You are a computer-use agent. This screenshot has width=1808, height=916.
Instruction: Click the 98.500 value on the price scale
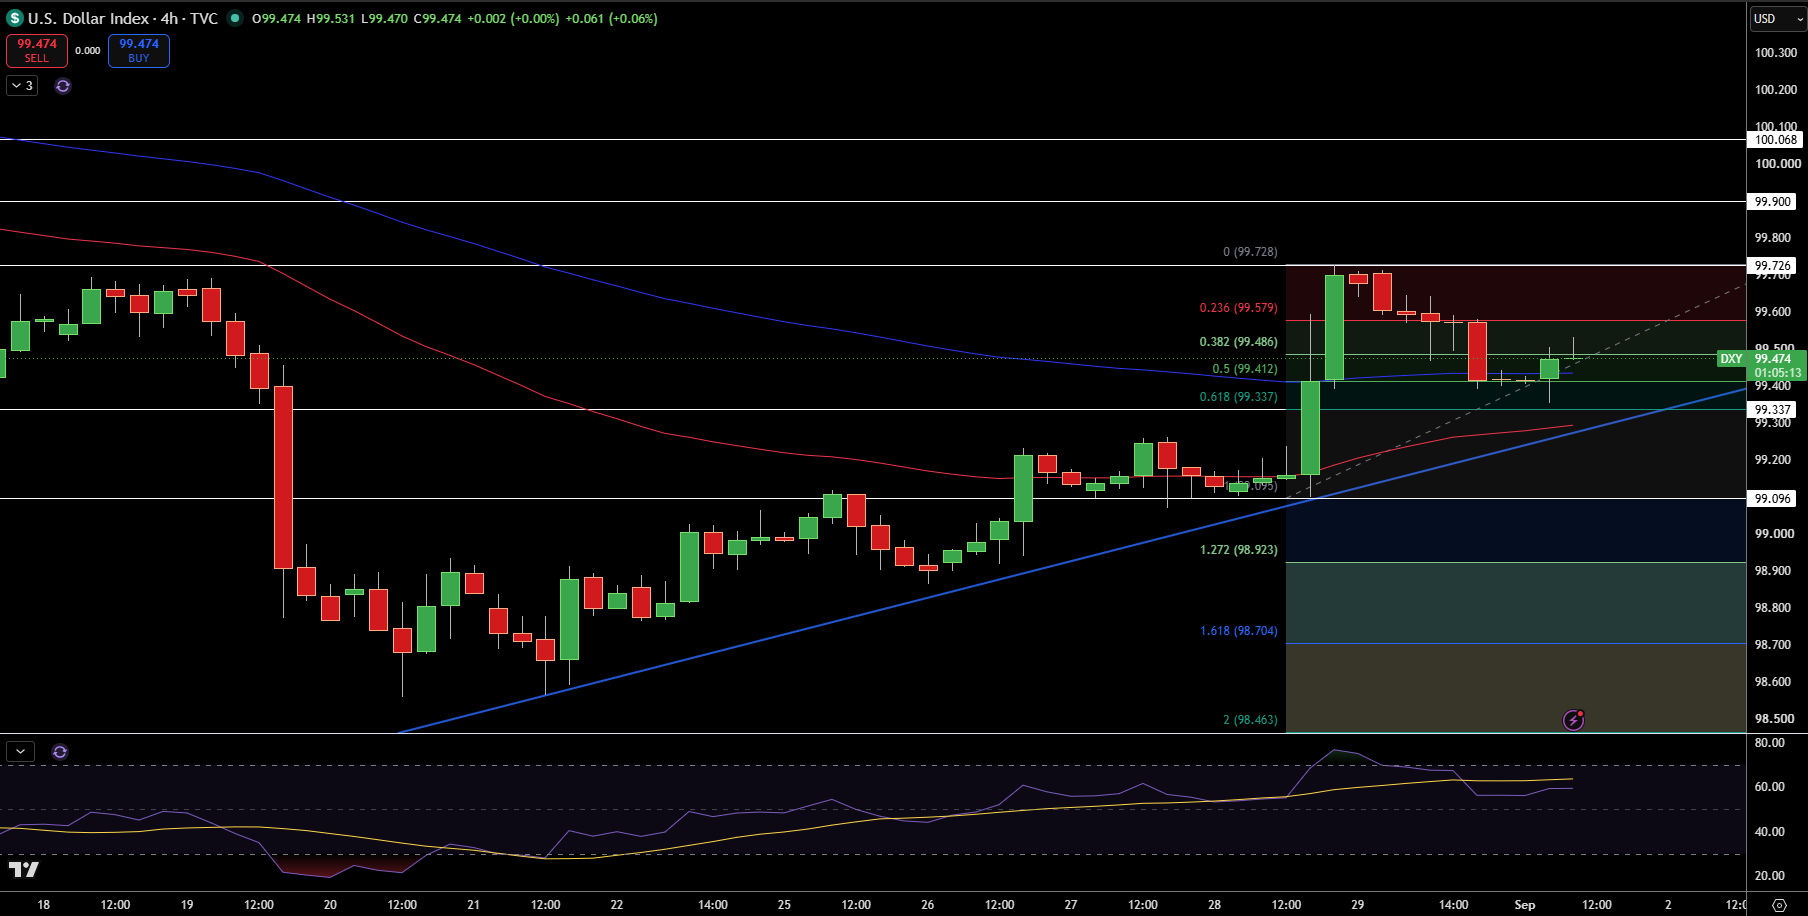click(1774, 719)
